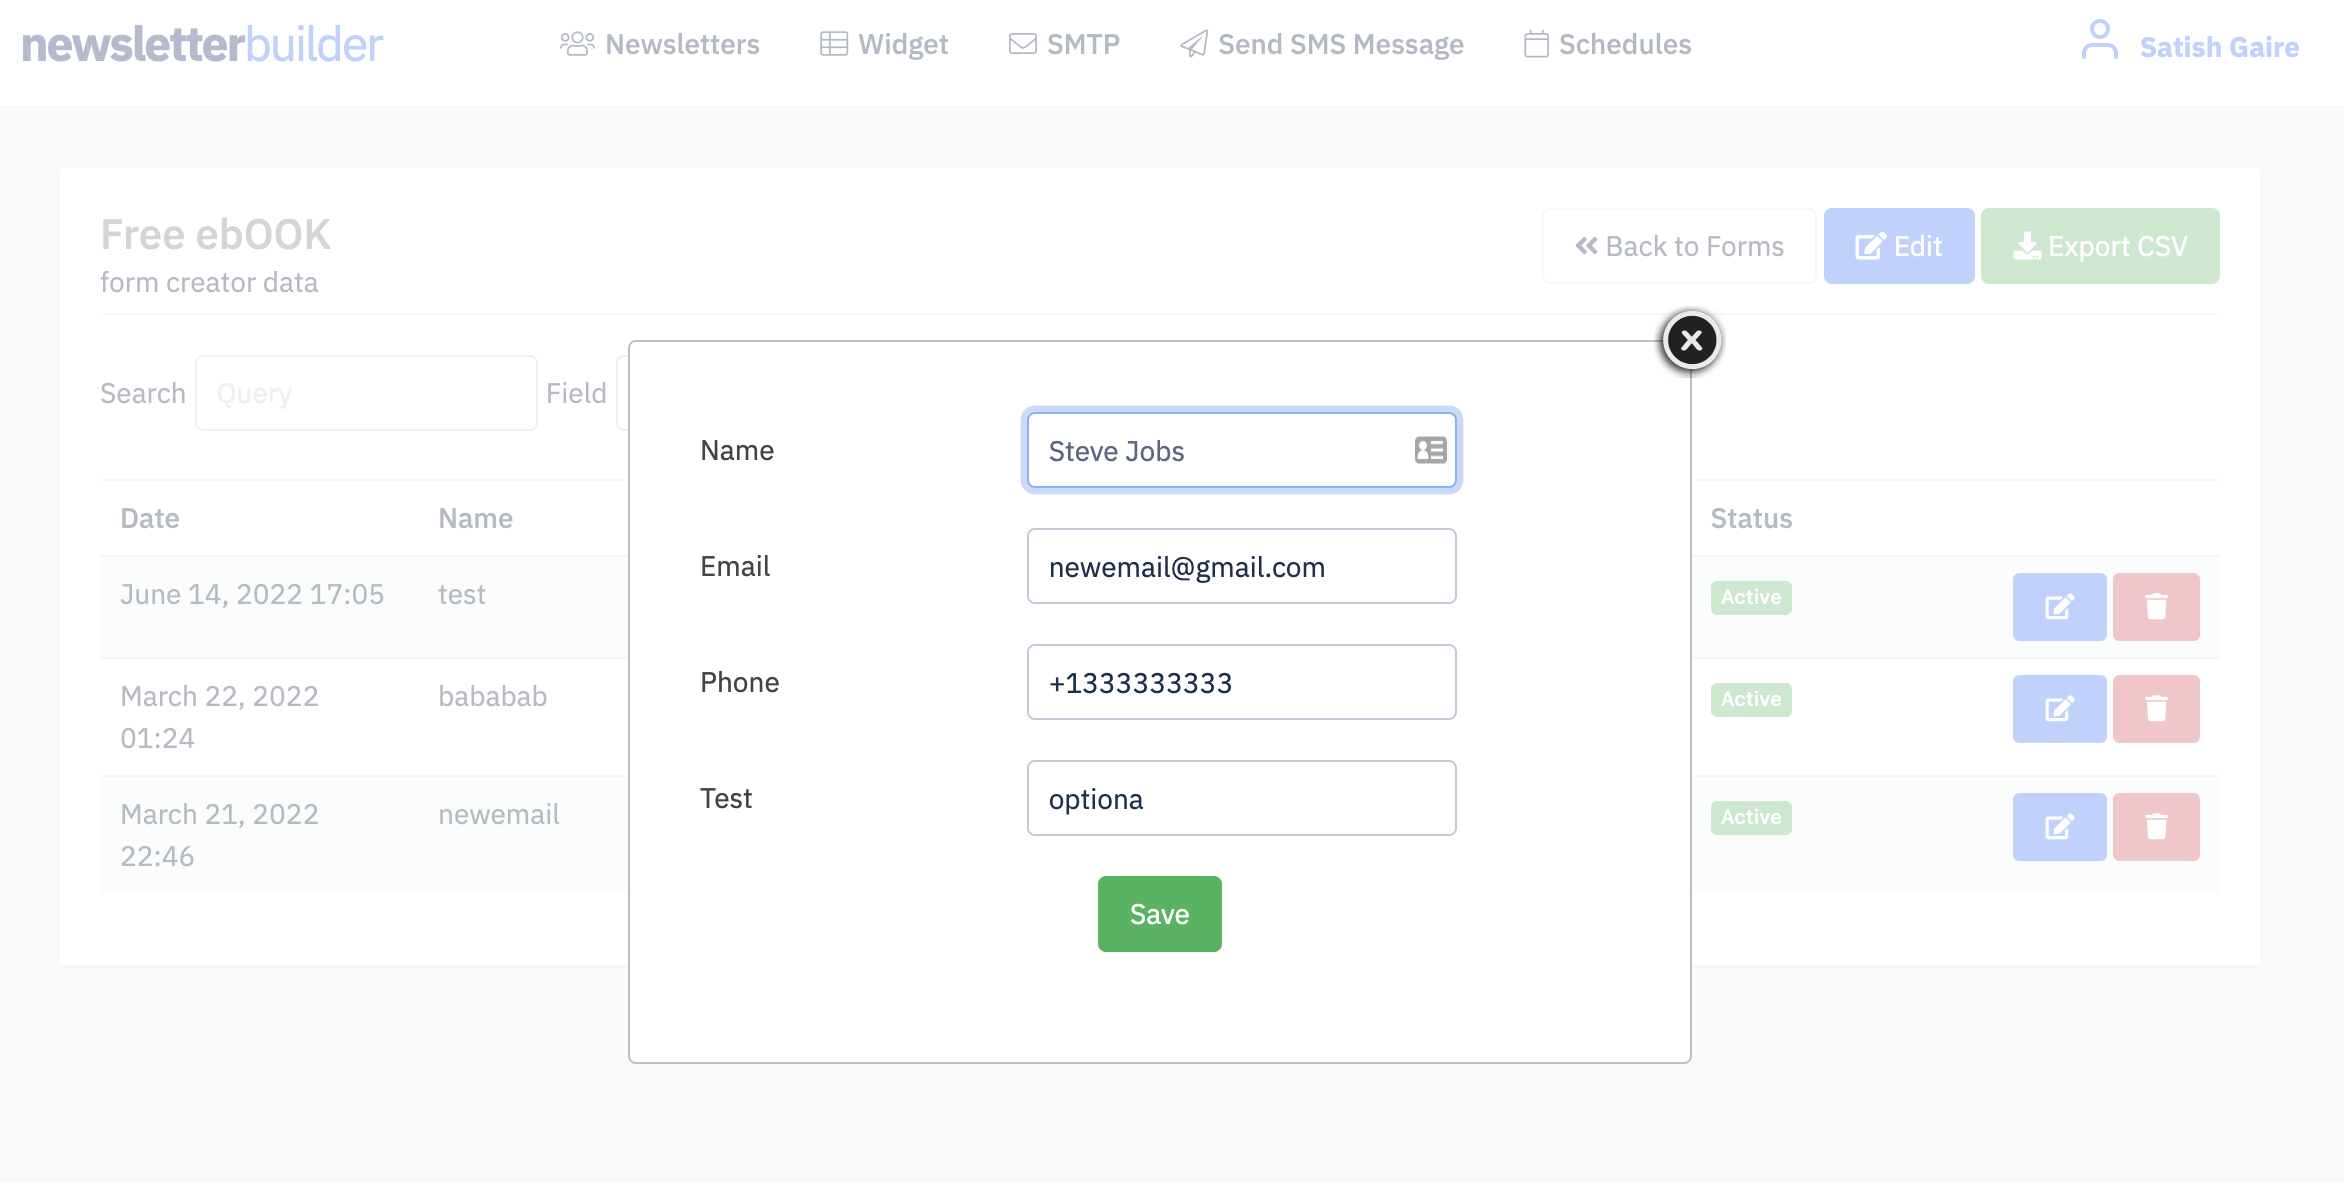Image resolution: width=2344 pixels, height=1182 pixels.
Task: Open the Satish Gaire user profile icon
Action: pyautogui.click(x=2099, y=41)
